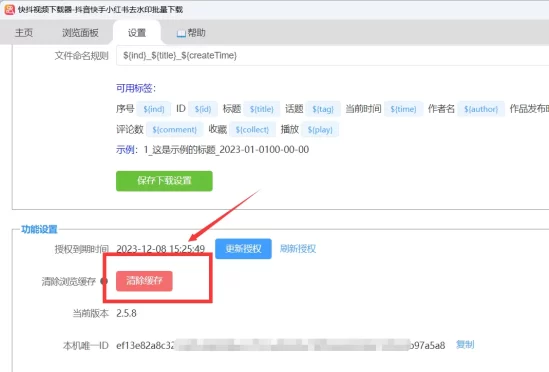The image size is (549, 372).
Task: Click the book icon beside 帮助
Action: 181,34
